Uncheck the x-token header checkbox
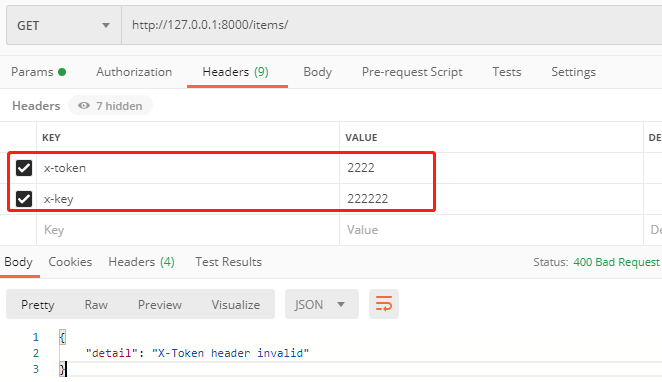This screenshot has width=662, height=382. [x=24, y=168]
